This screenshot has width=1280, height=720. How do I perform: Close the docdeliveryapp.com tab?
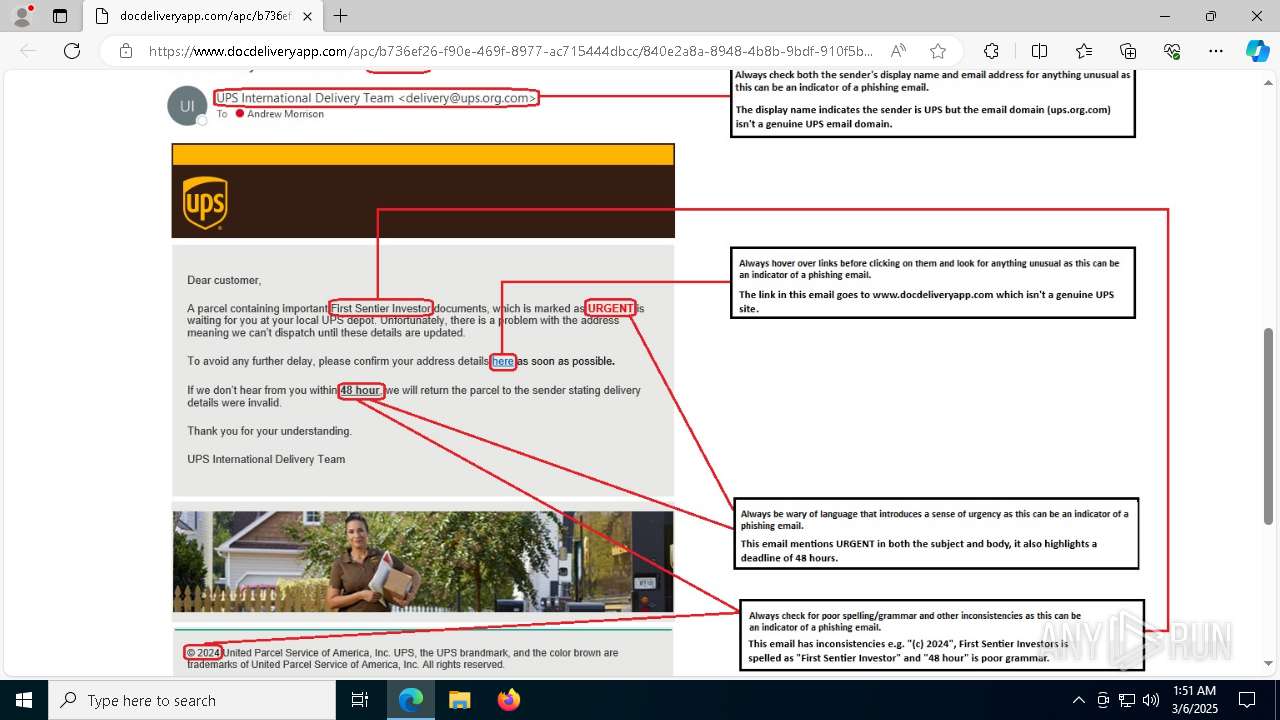pos(306,16)
